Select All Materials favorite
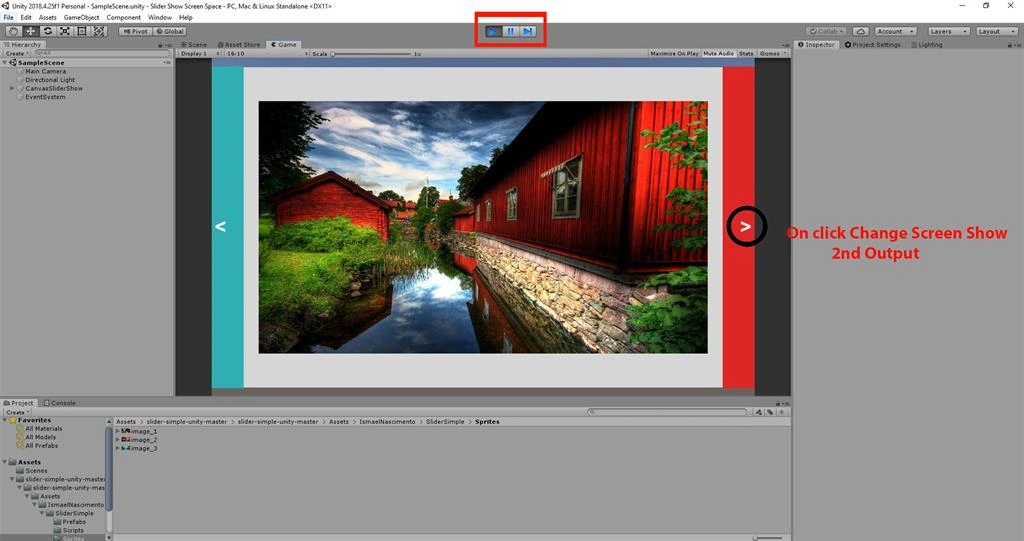Viewport: 1024px width, 541px height. [x=43, y=429]
